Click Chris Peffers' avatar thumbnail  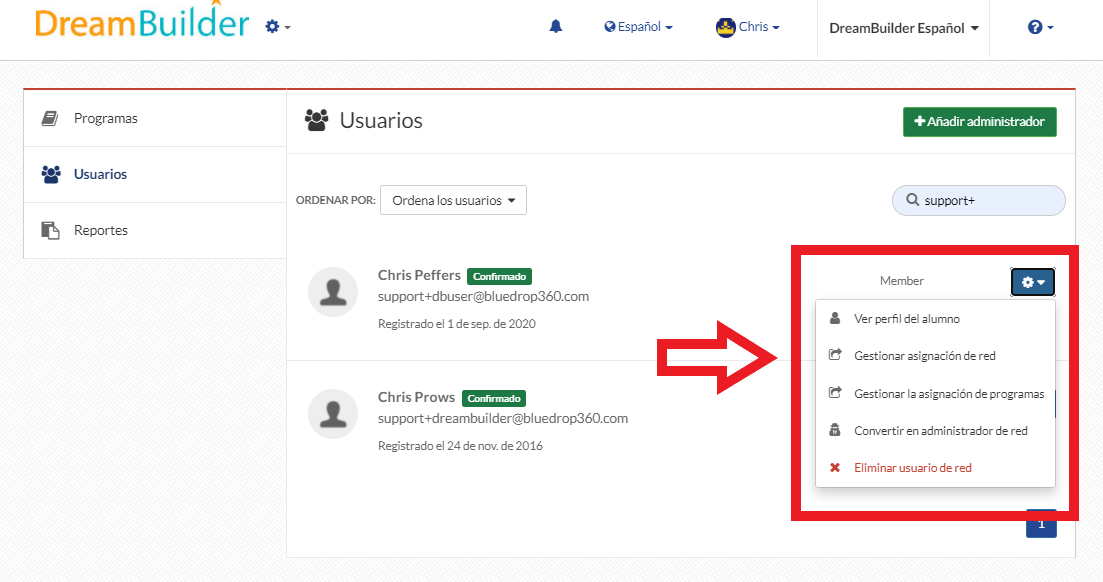point(333,292)
